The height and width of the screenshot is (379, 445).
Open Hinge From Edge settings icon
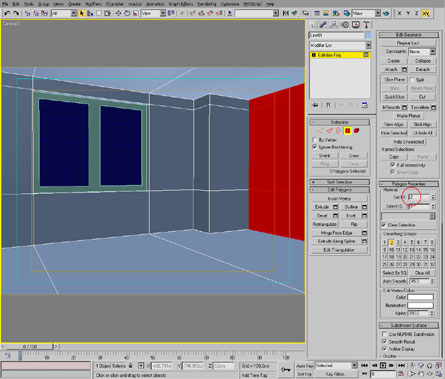364,233
